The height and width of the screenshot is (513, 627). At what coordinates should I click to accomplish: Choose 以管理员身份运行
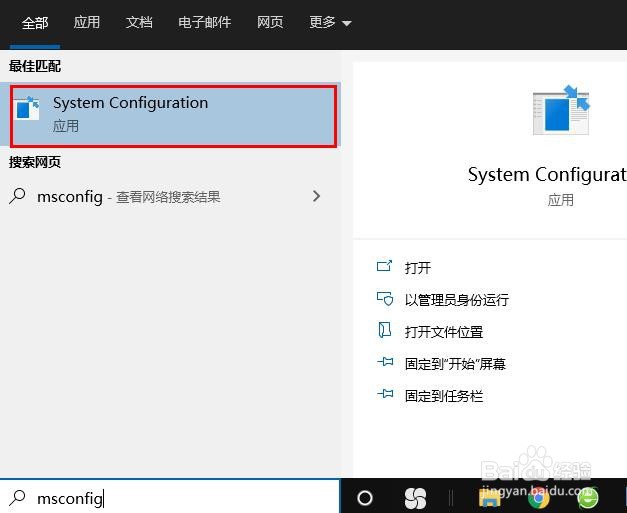[457, 299]
